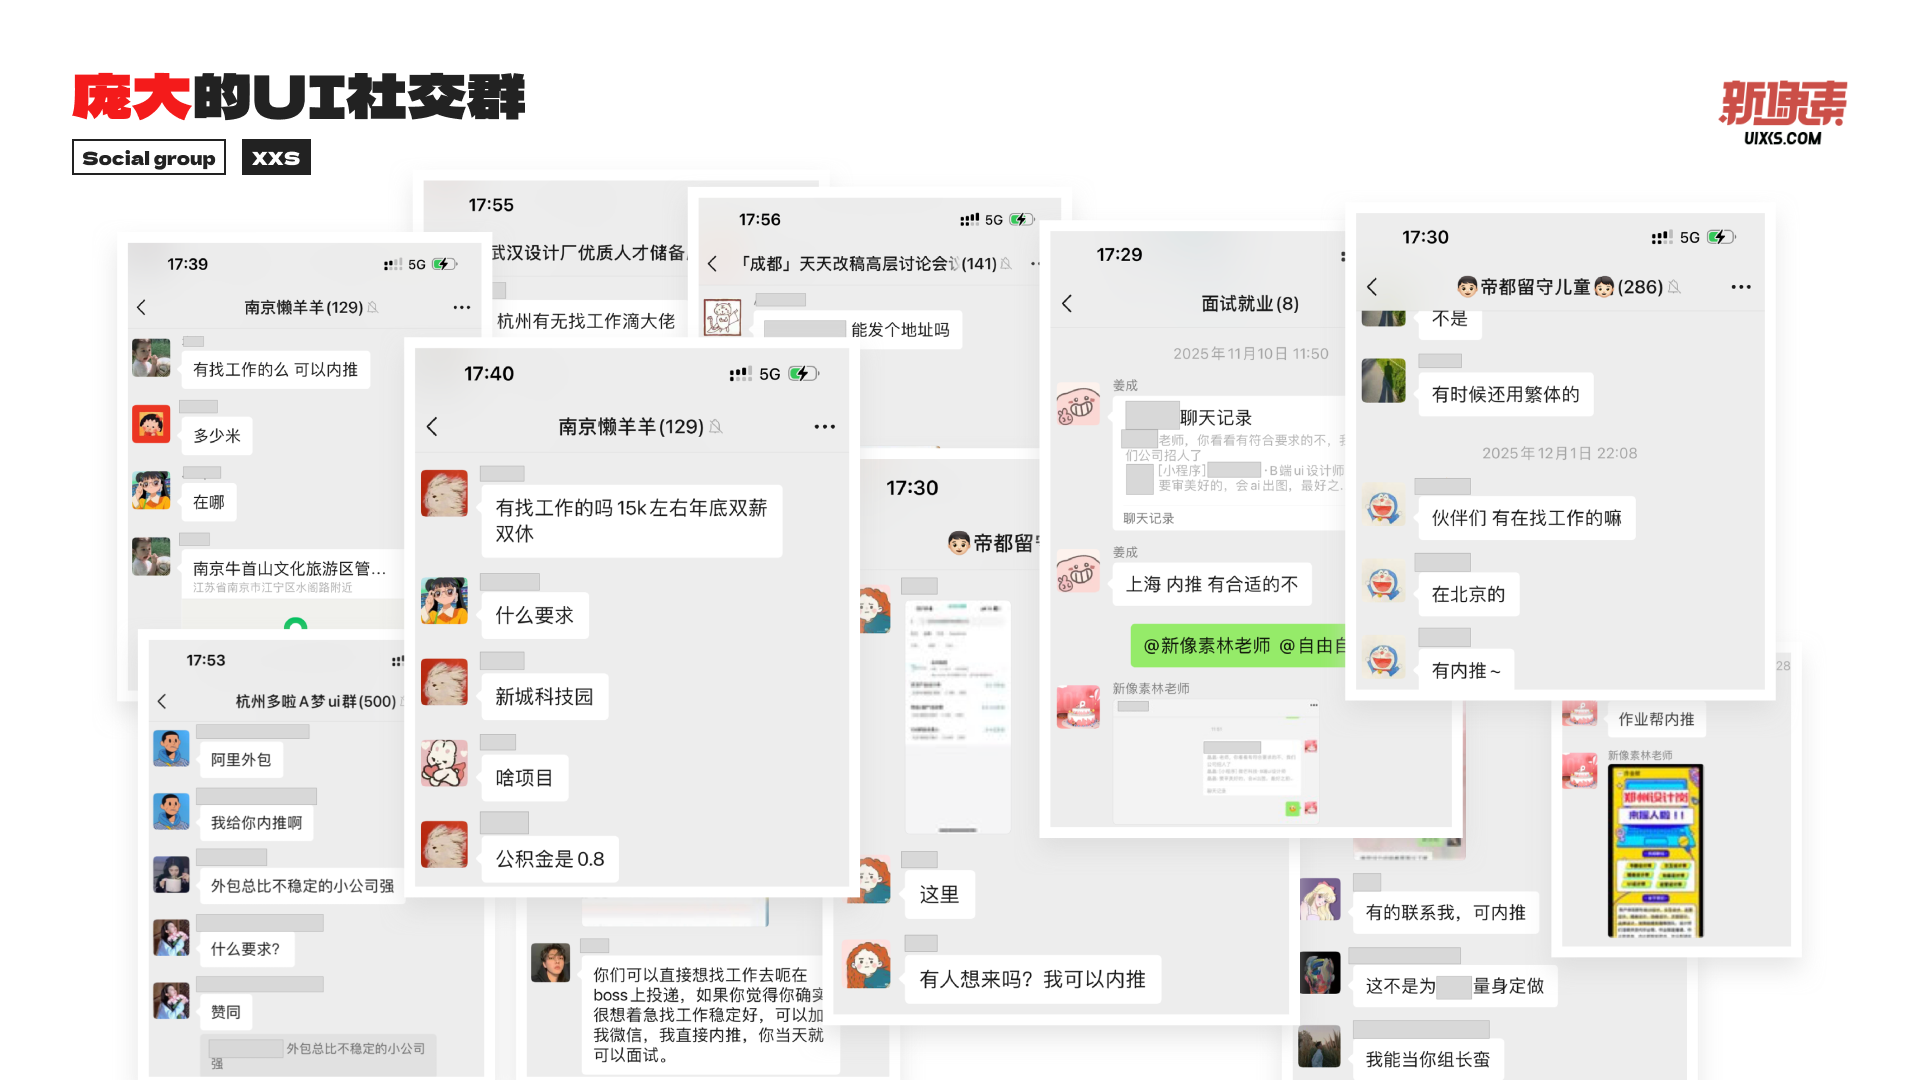This screenshot has height=1080, width=1920.
Task: Tap back arrow in 17:40 南京懒羊羊 chat
Action: (x=432, y=427)
